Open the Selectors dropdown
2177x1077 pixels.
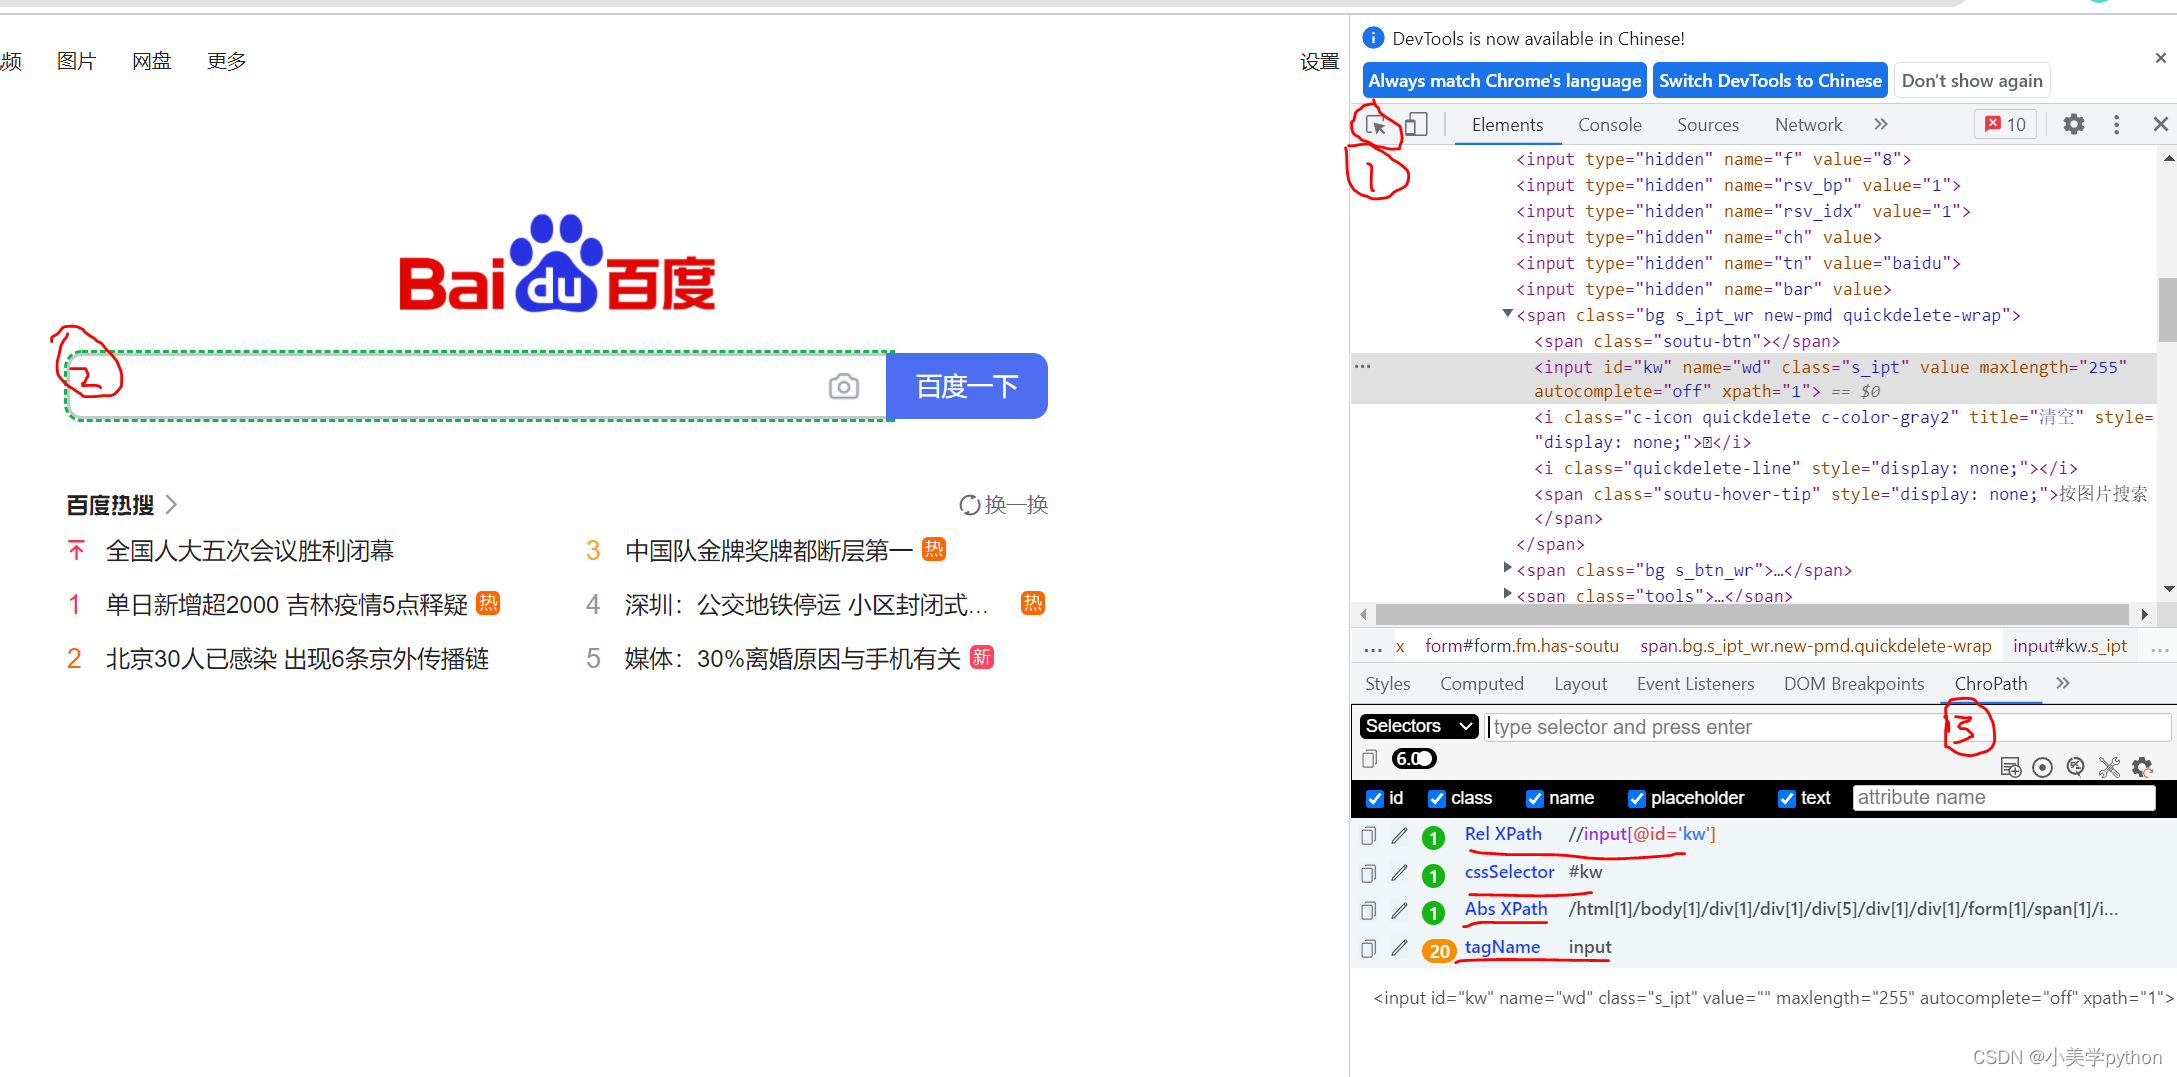click(x=1419, y=726)
